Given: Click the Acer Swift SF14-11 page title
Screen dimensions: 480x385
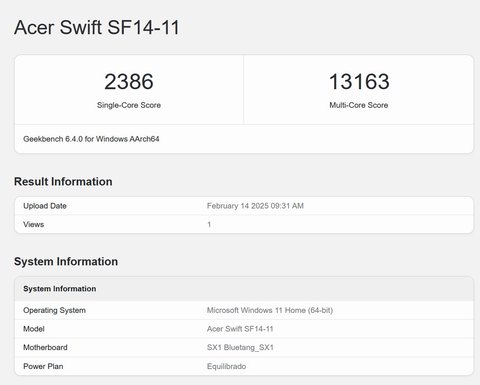Looking at the screenshot, I should click(x=97, y=27).
